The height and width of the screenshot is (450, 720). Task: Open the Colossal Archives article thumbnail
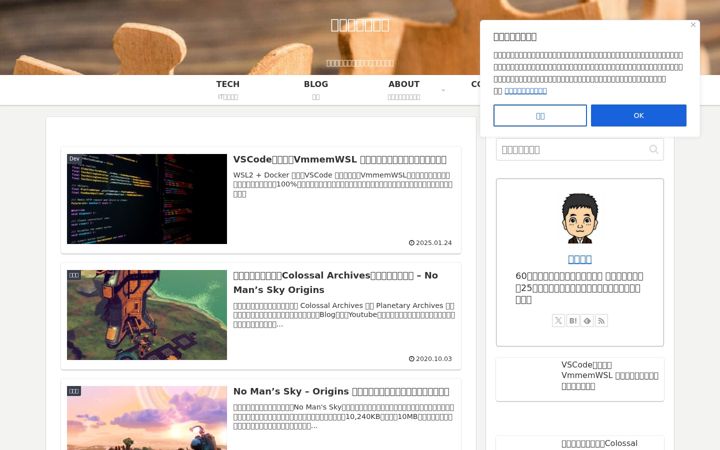click(147, 315)
